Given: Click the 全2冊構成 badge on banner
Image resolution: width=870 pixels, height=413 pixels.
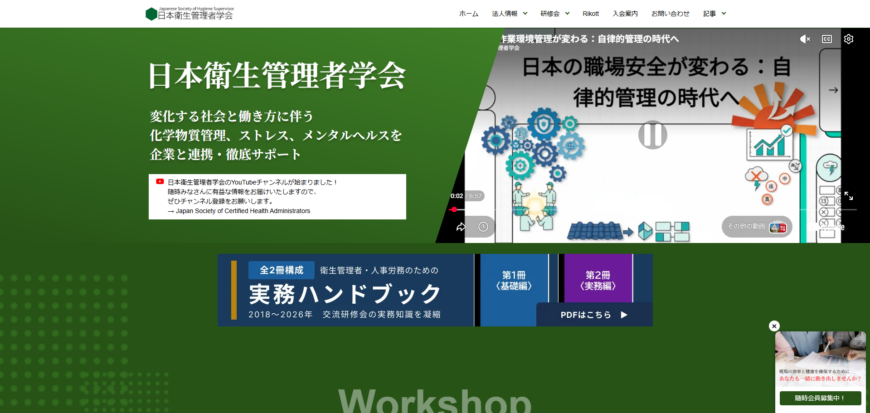Looking at the screenshot, I should pos(281,270).
